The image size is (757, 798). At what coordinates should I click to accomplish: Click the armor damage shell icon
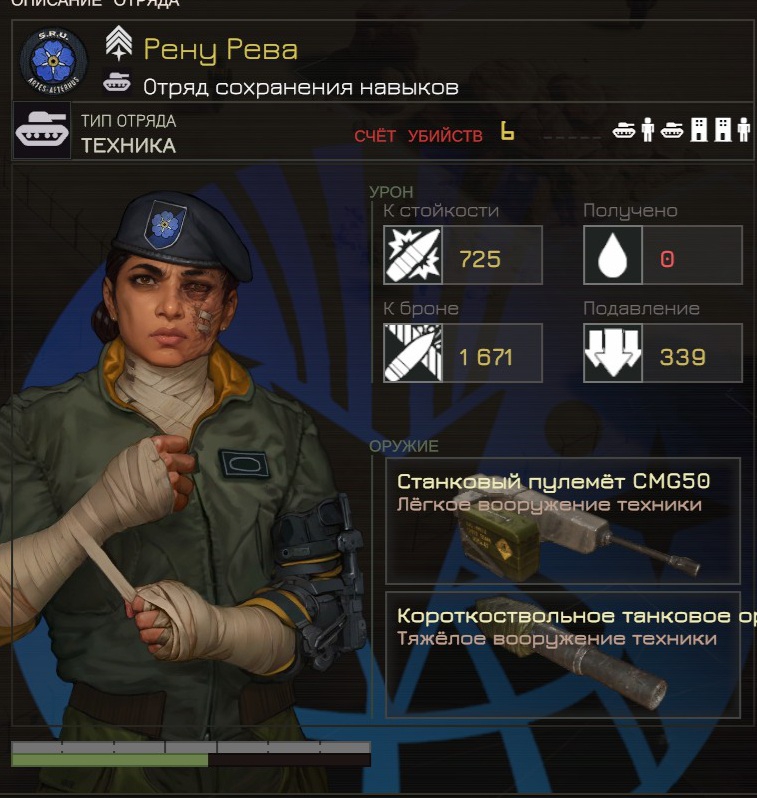coord(413,353)
